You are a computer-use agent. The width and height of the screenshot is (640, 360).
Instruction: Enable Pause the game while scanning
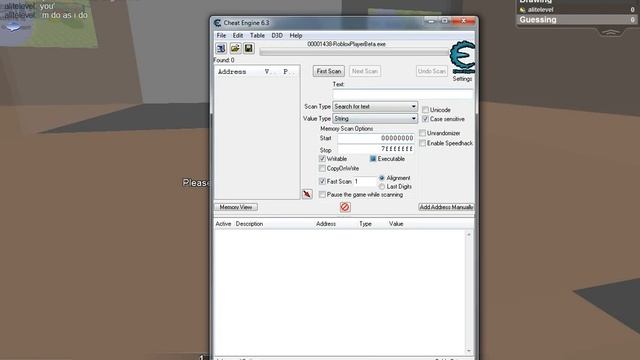pos(322,195)
